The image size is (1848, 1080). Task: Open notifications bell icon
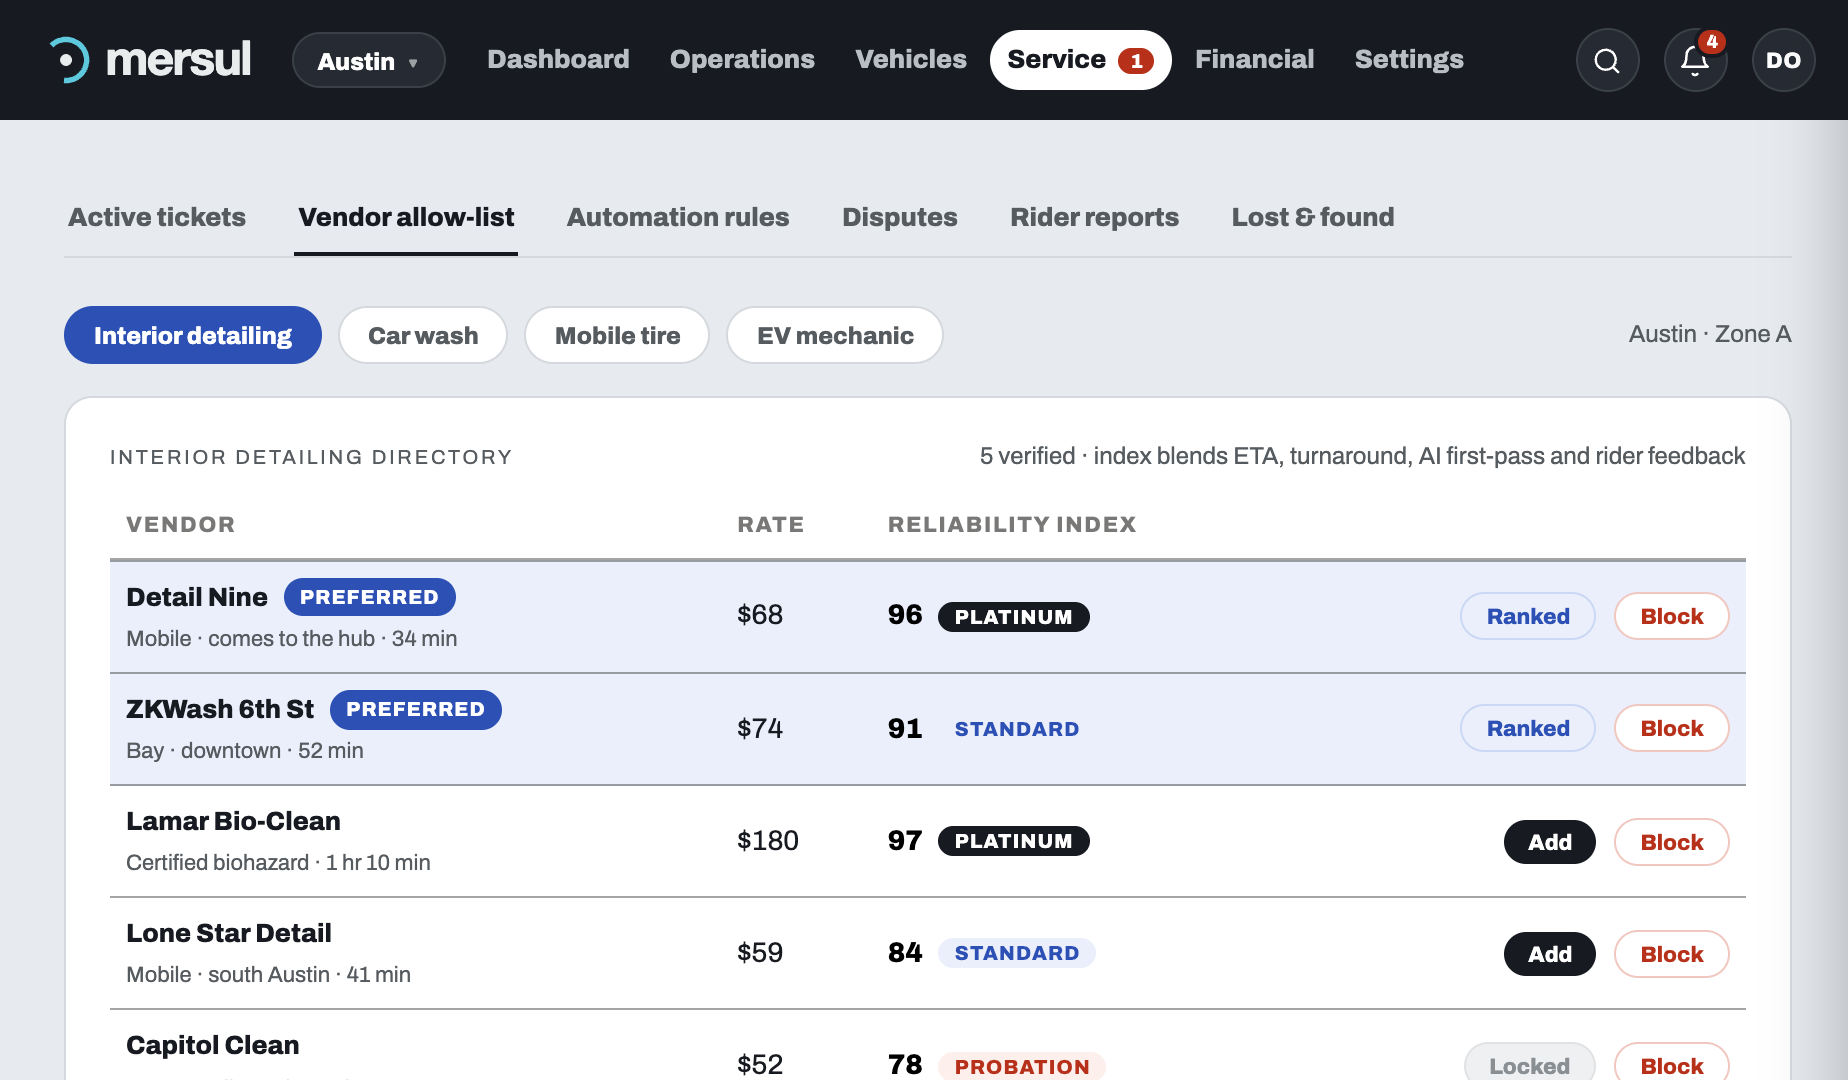[x=1695, y=60]
